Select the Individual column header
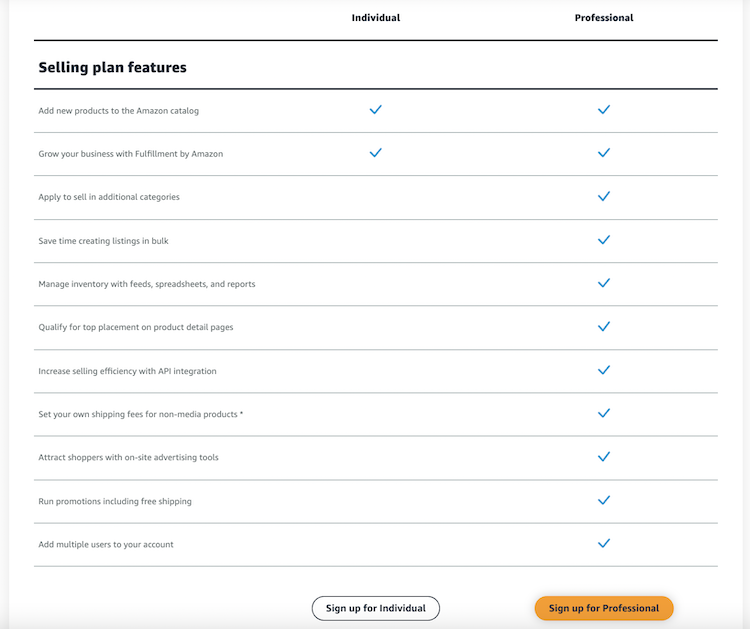Screen dimensions: 750x629 375,18
